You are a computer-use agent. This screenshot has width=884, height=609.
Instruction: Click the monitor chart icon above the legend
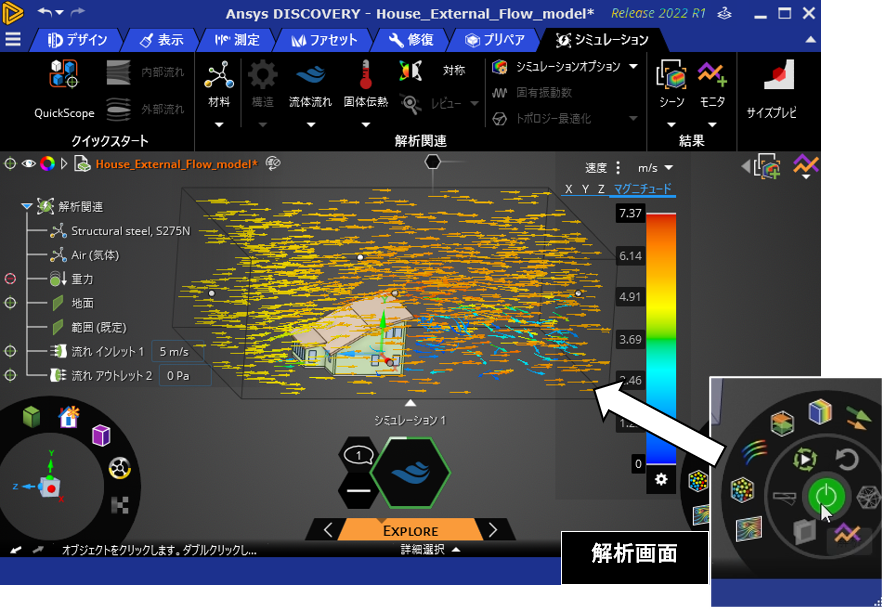tap(806, 165)
